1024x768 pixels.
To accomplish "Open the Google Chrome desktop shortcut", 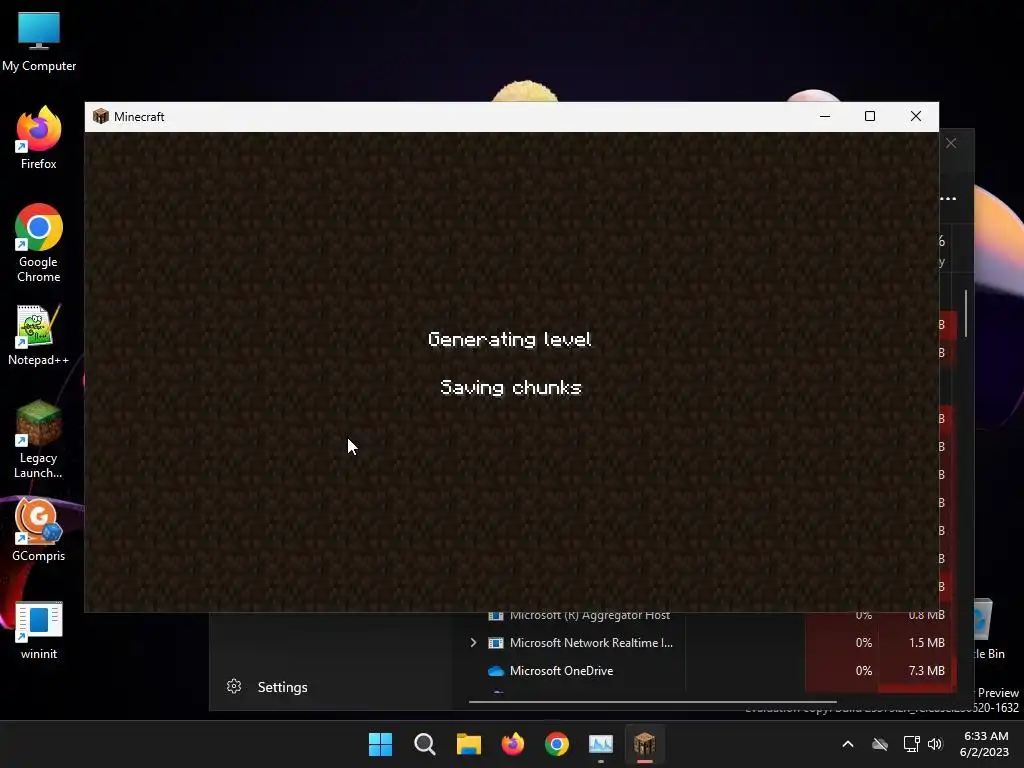I will tap(39, 243).
